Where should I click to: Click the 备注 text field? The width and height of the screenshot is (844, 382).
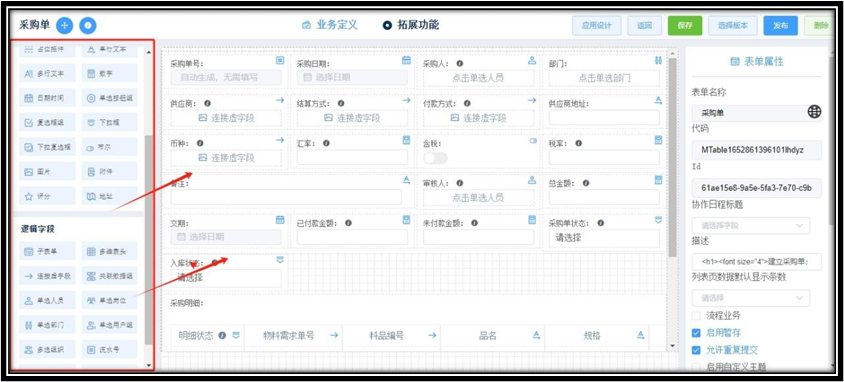(286, 197)
